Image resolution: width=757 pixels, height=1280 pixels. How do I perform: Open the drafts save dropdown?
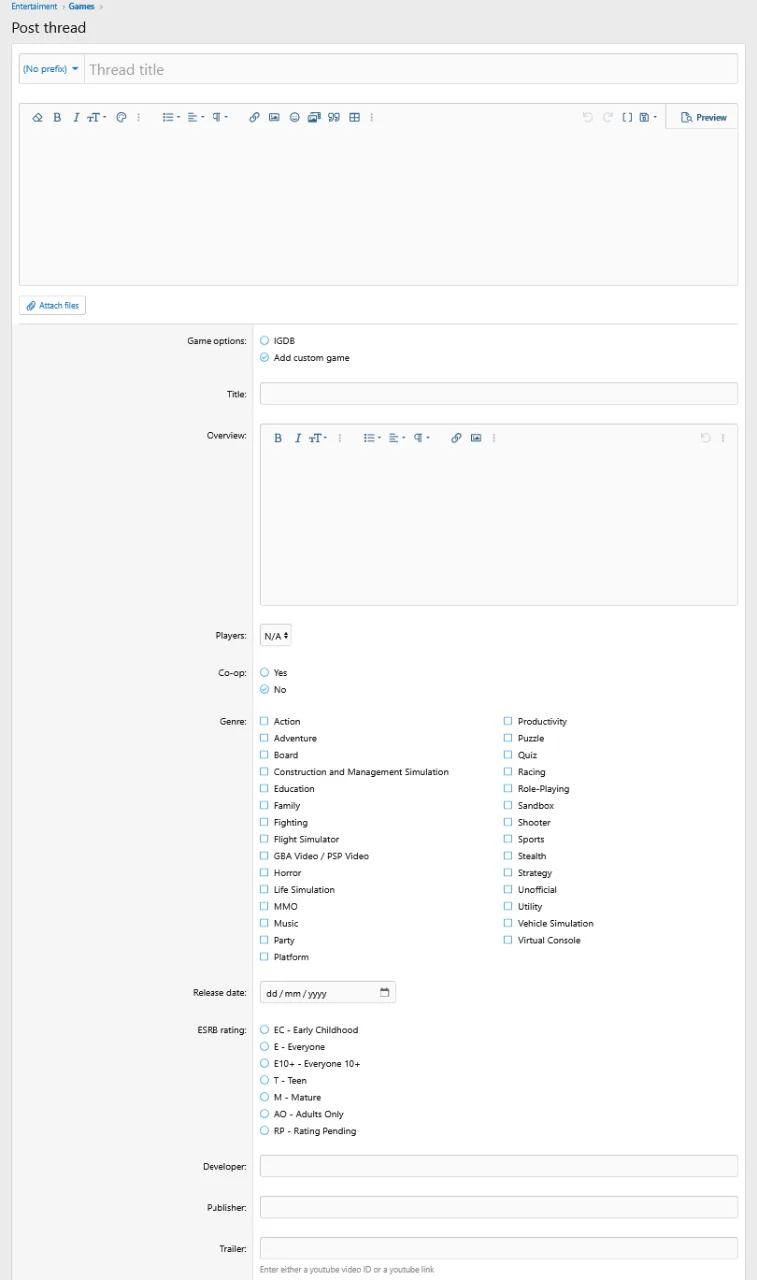(x=649, y=117)
